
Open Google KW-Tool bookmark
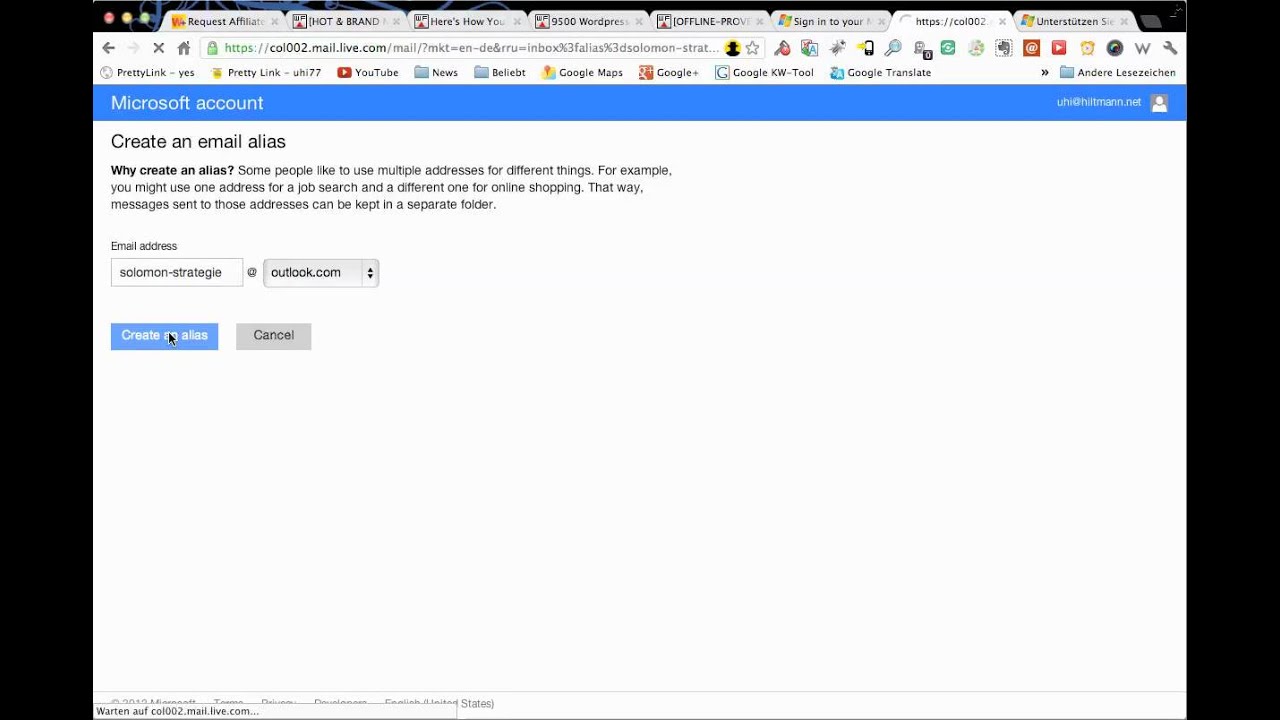click(x=764, y=72)
